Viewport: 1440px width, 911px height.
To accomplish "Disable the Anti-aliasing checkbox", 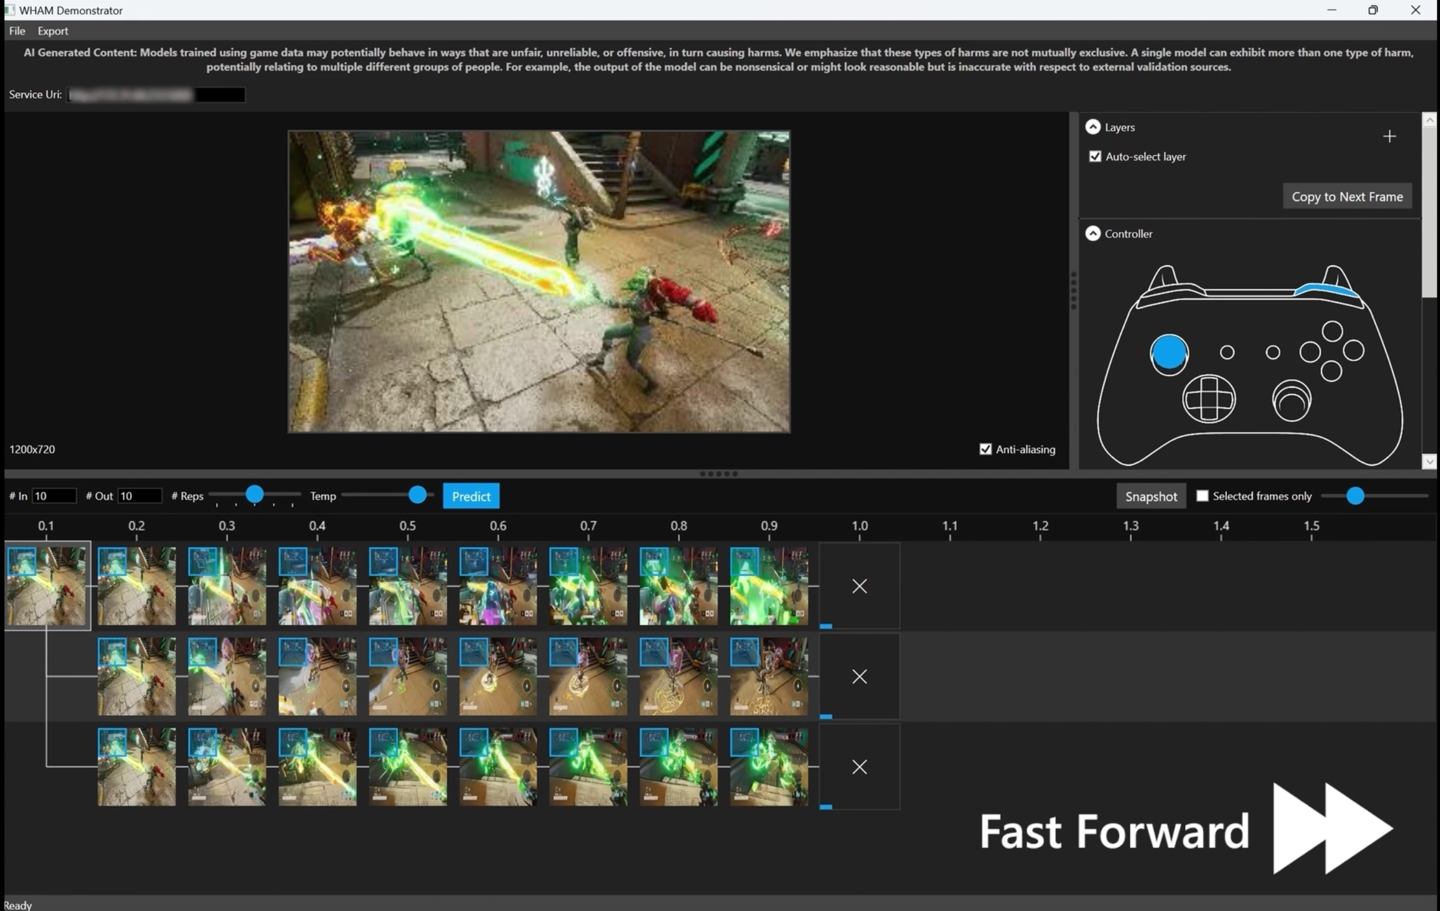I will pyautogui.click(x=985, y=449).
